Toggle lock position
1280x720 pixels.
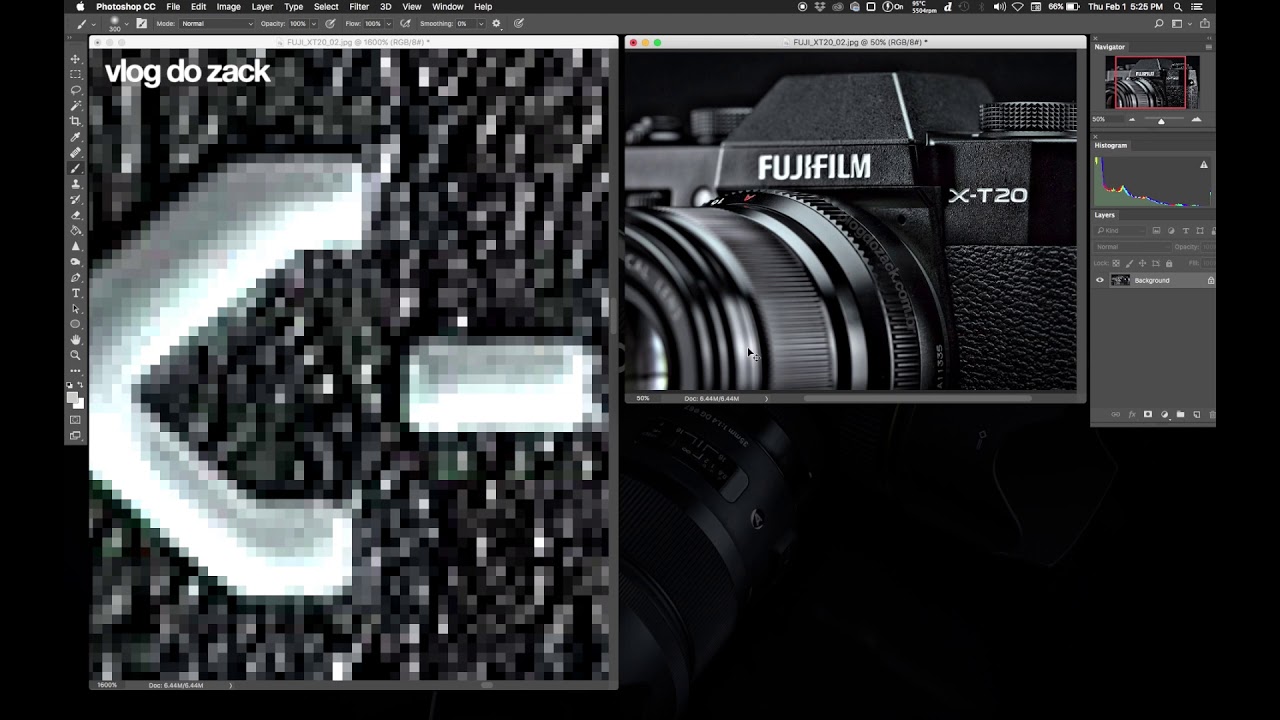click(1142, 263)
